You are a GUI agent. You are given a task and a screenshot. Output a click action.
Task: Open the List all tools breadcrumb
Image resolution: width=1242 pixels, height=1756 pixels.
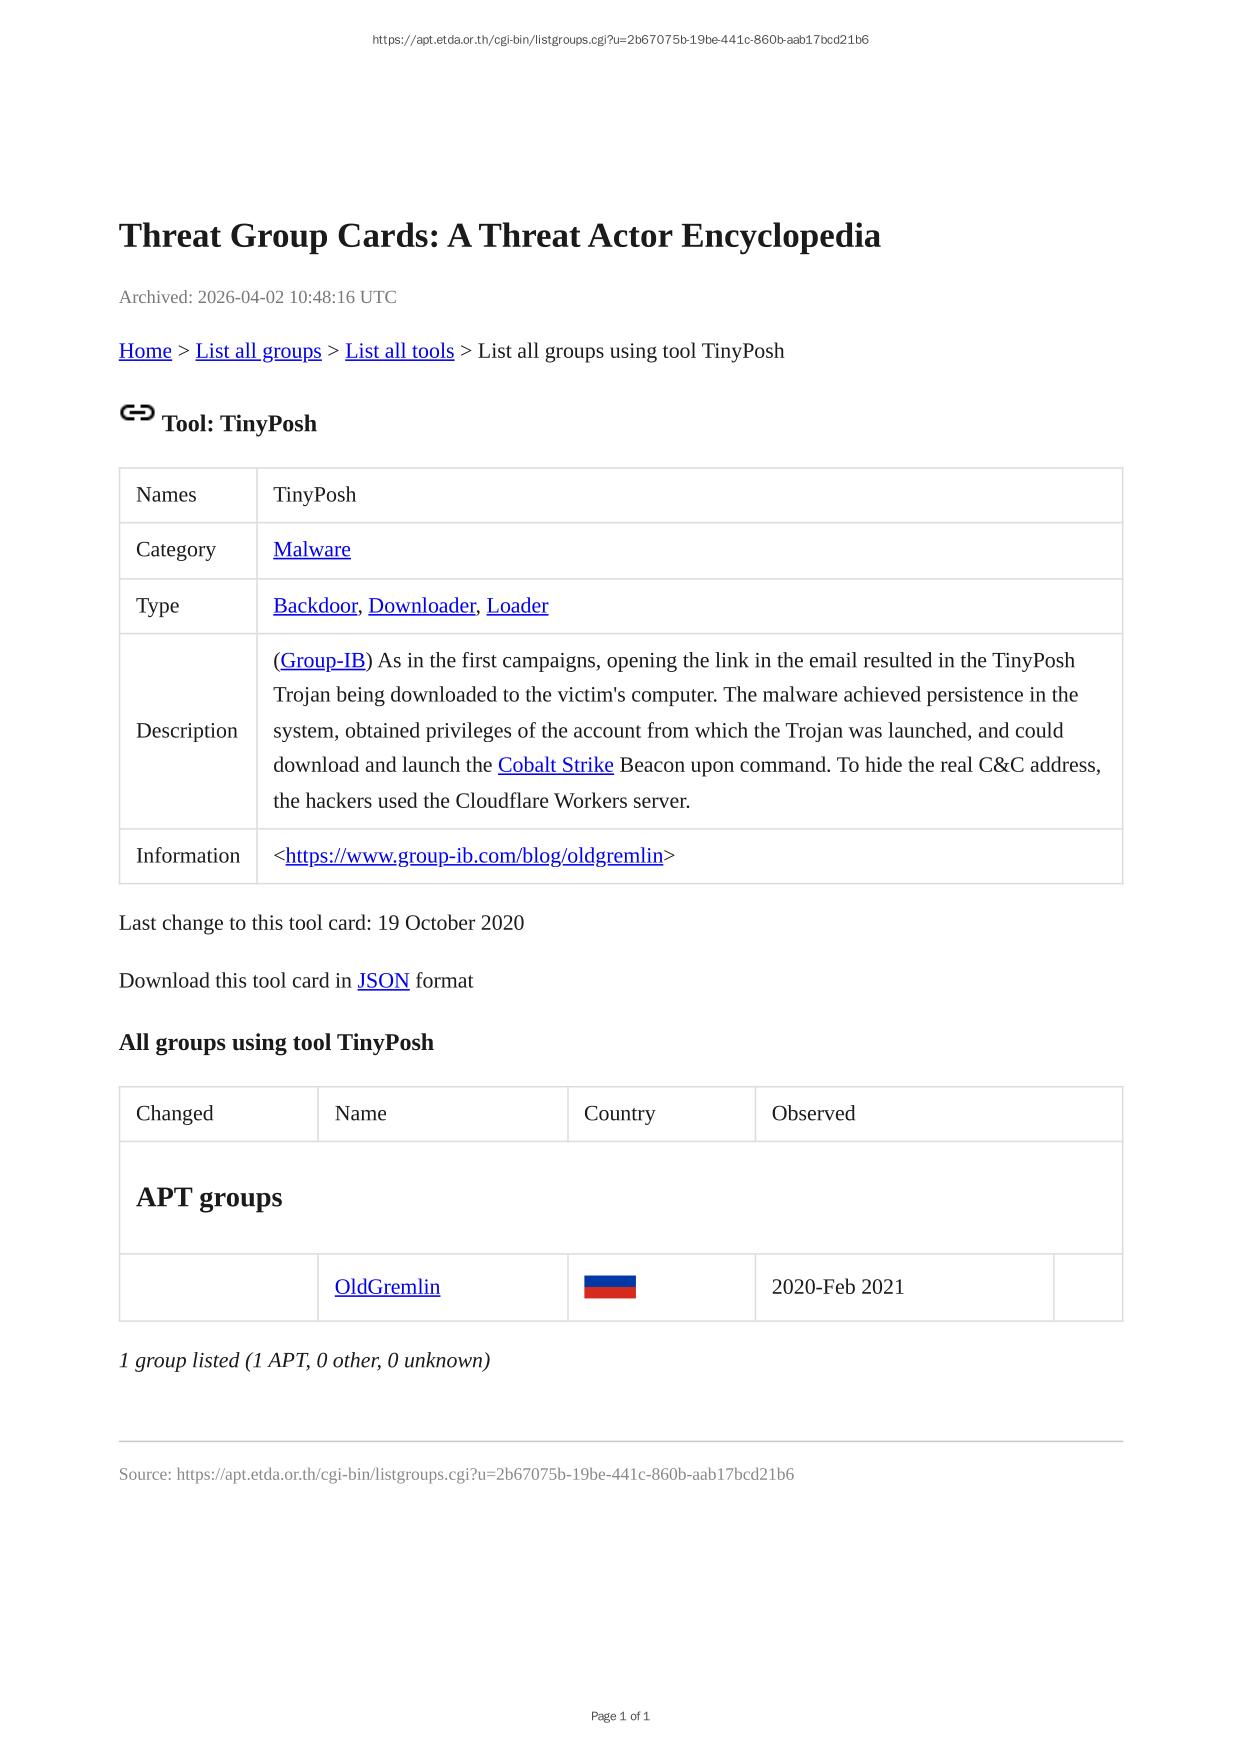399,351
